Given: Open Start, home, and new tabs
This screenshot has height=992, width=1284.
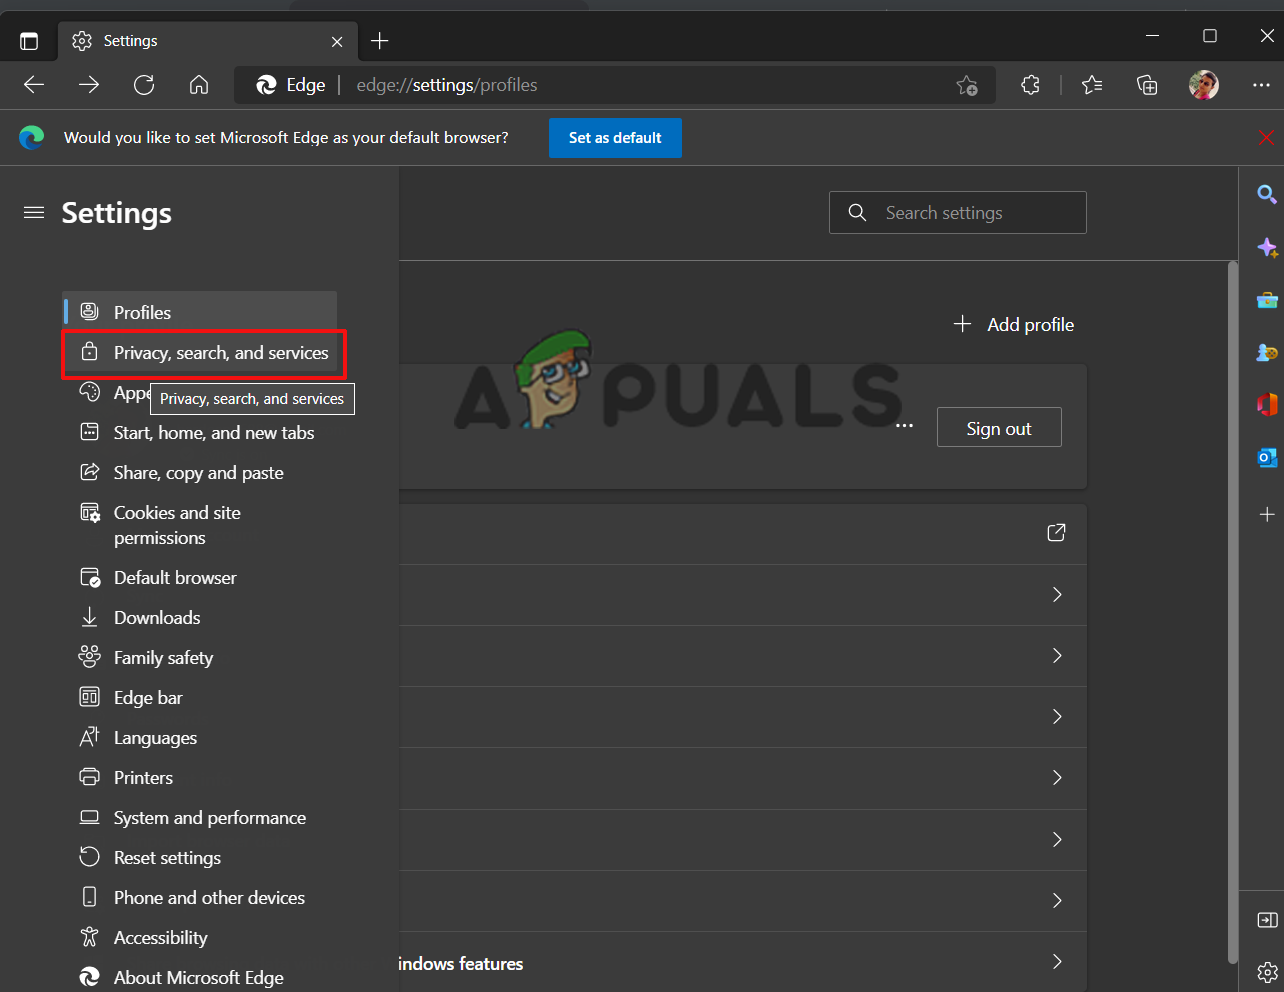Looking at the screenshot, I should (200, 433).
